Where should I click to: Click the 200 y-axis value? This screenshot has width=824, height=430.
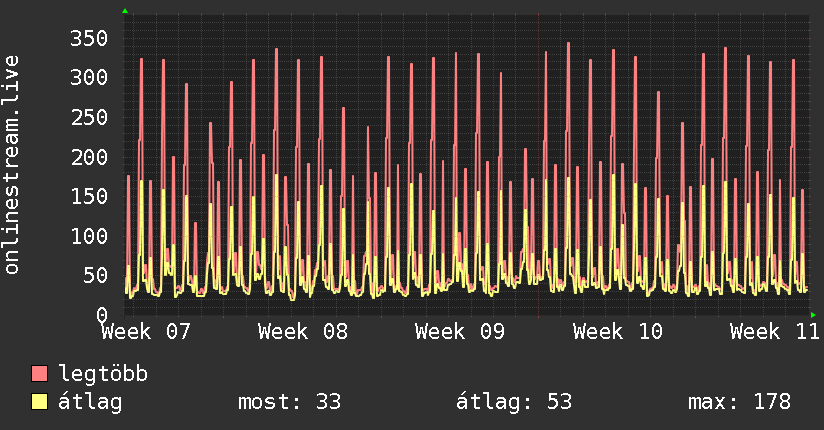[x=89, y=157]
